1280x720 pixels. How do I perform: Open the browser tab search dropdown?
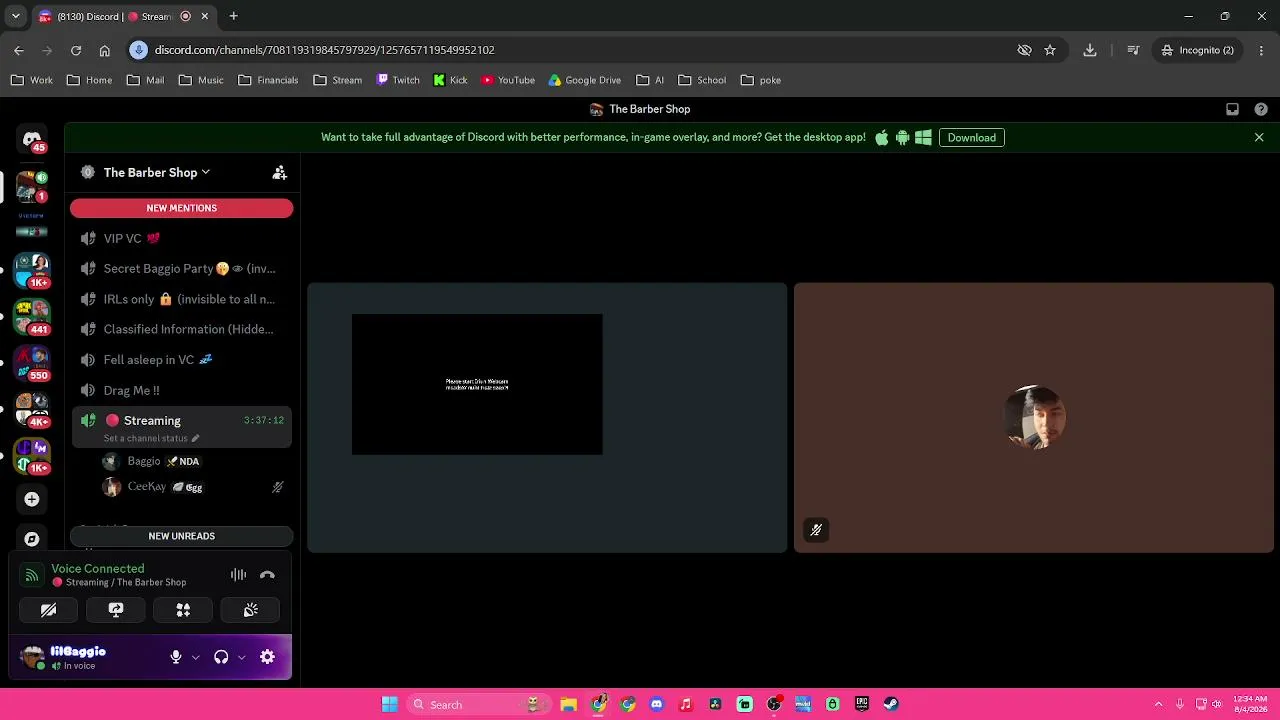pos(15,16)
